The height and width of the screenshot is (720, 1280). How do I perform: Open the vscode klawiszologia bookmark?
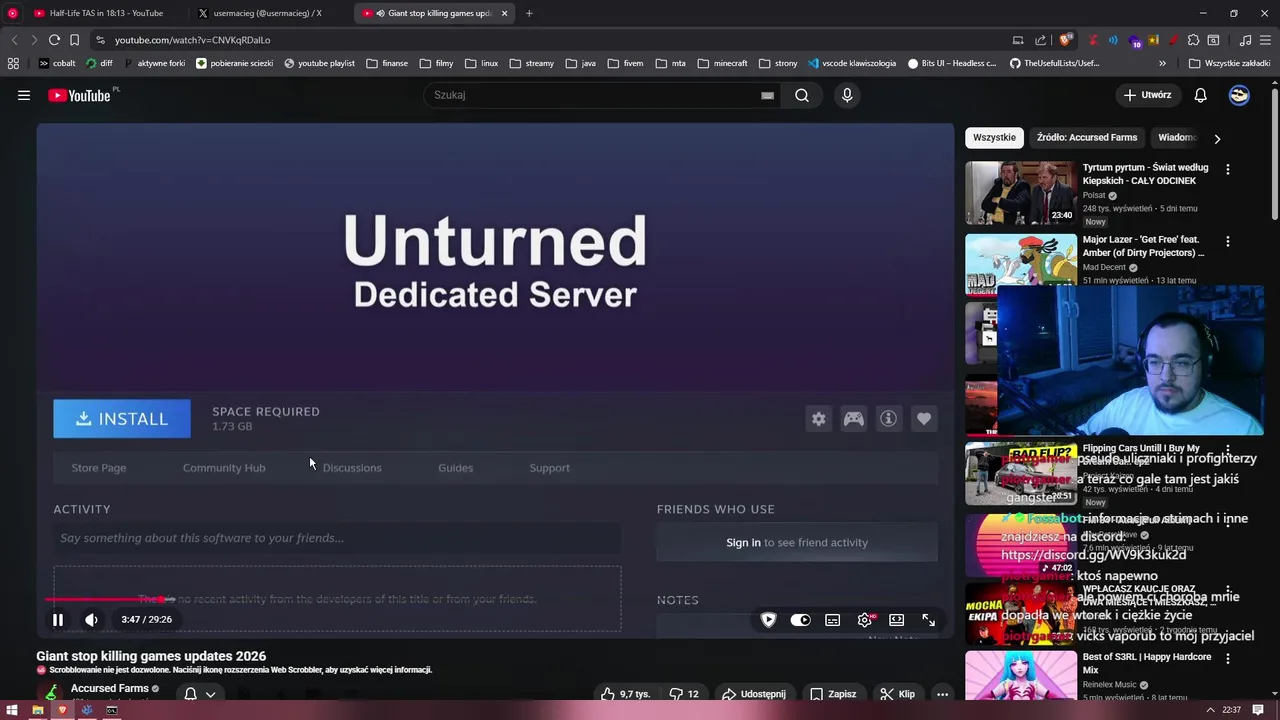[852, 63]
